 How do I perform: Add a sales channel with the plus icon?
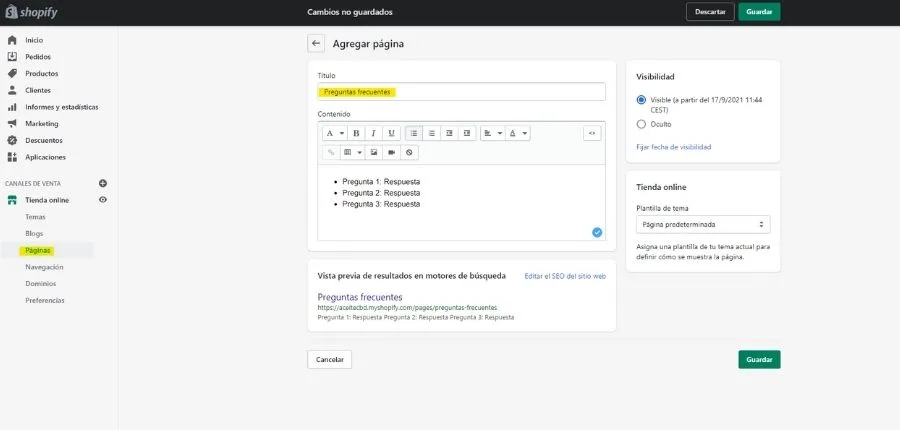pos(103,184)
